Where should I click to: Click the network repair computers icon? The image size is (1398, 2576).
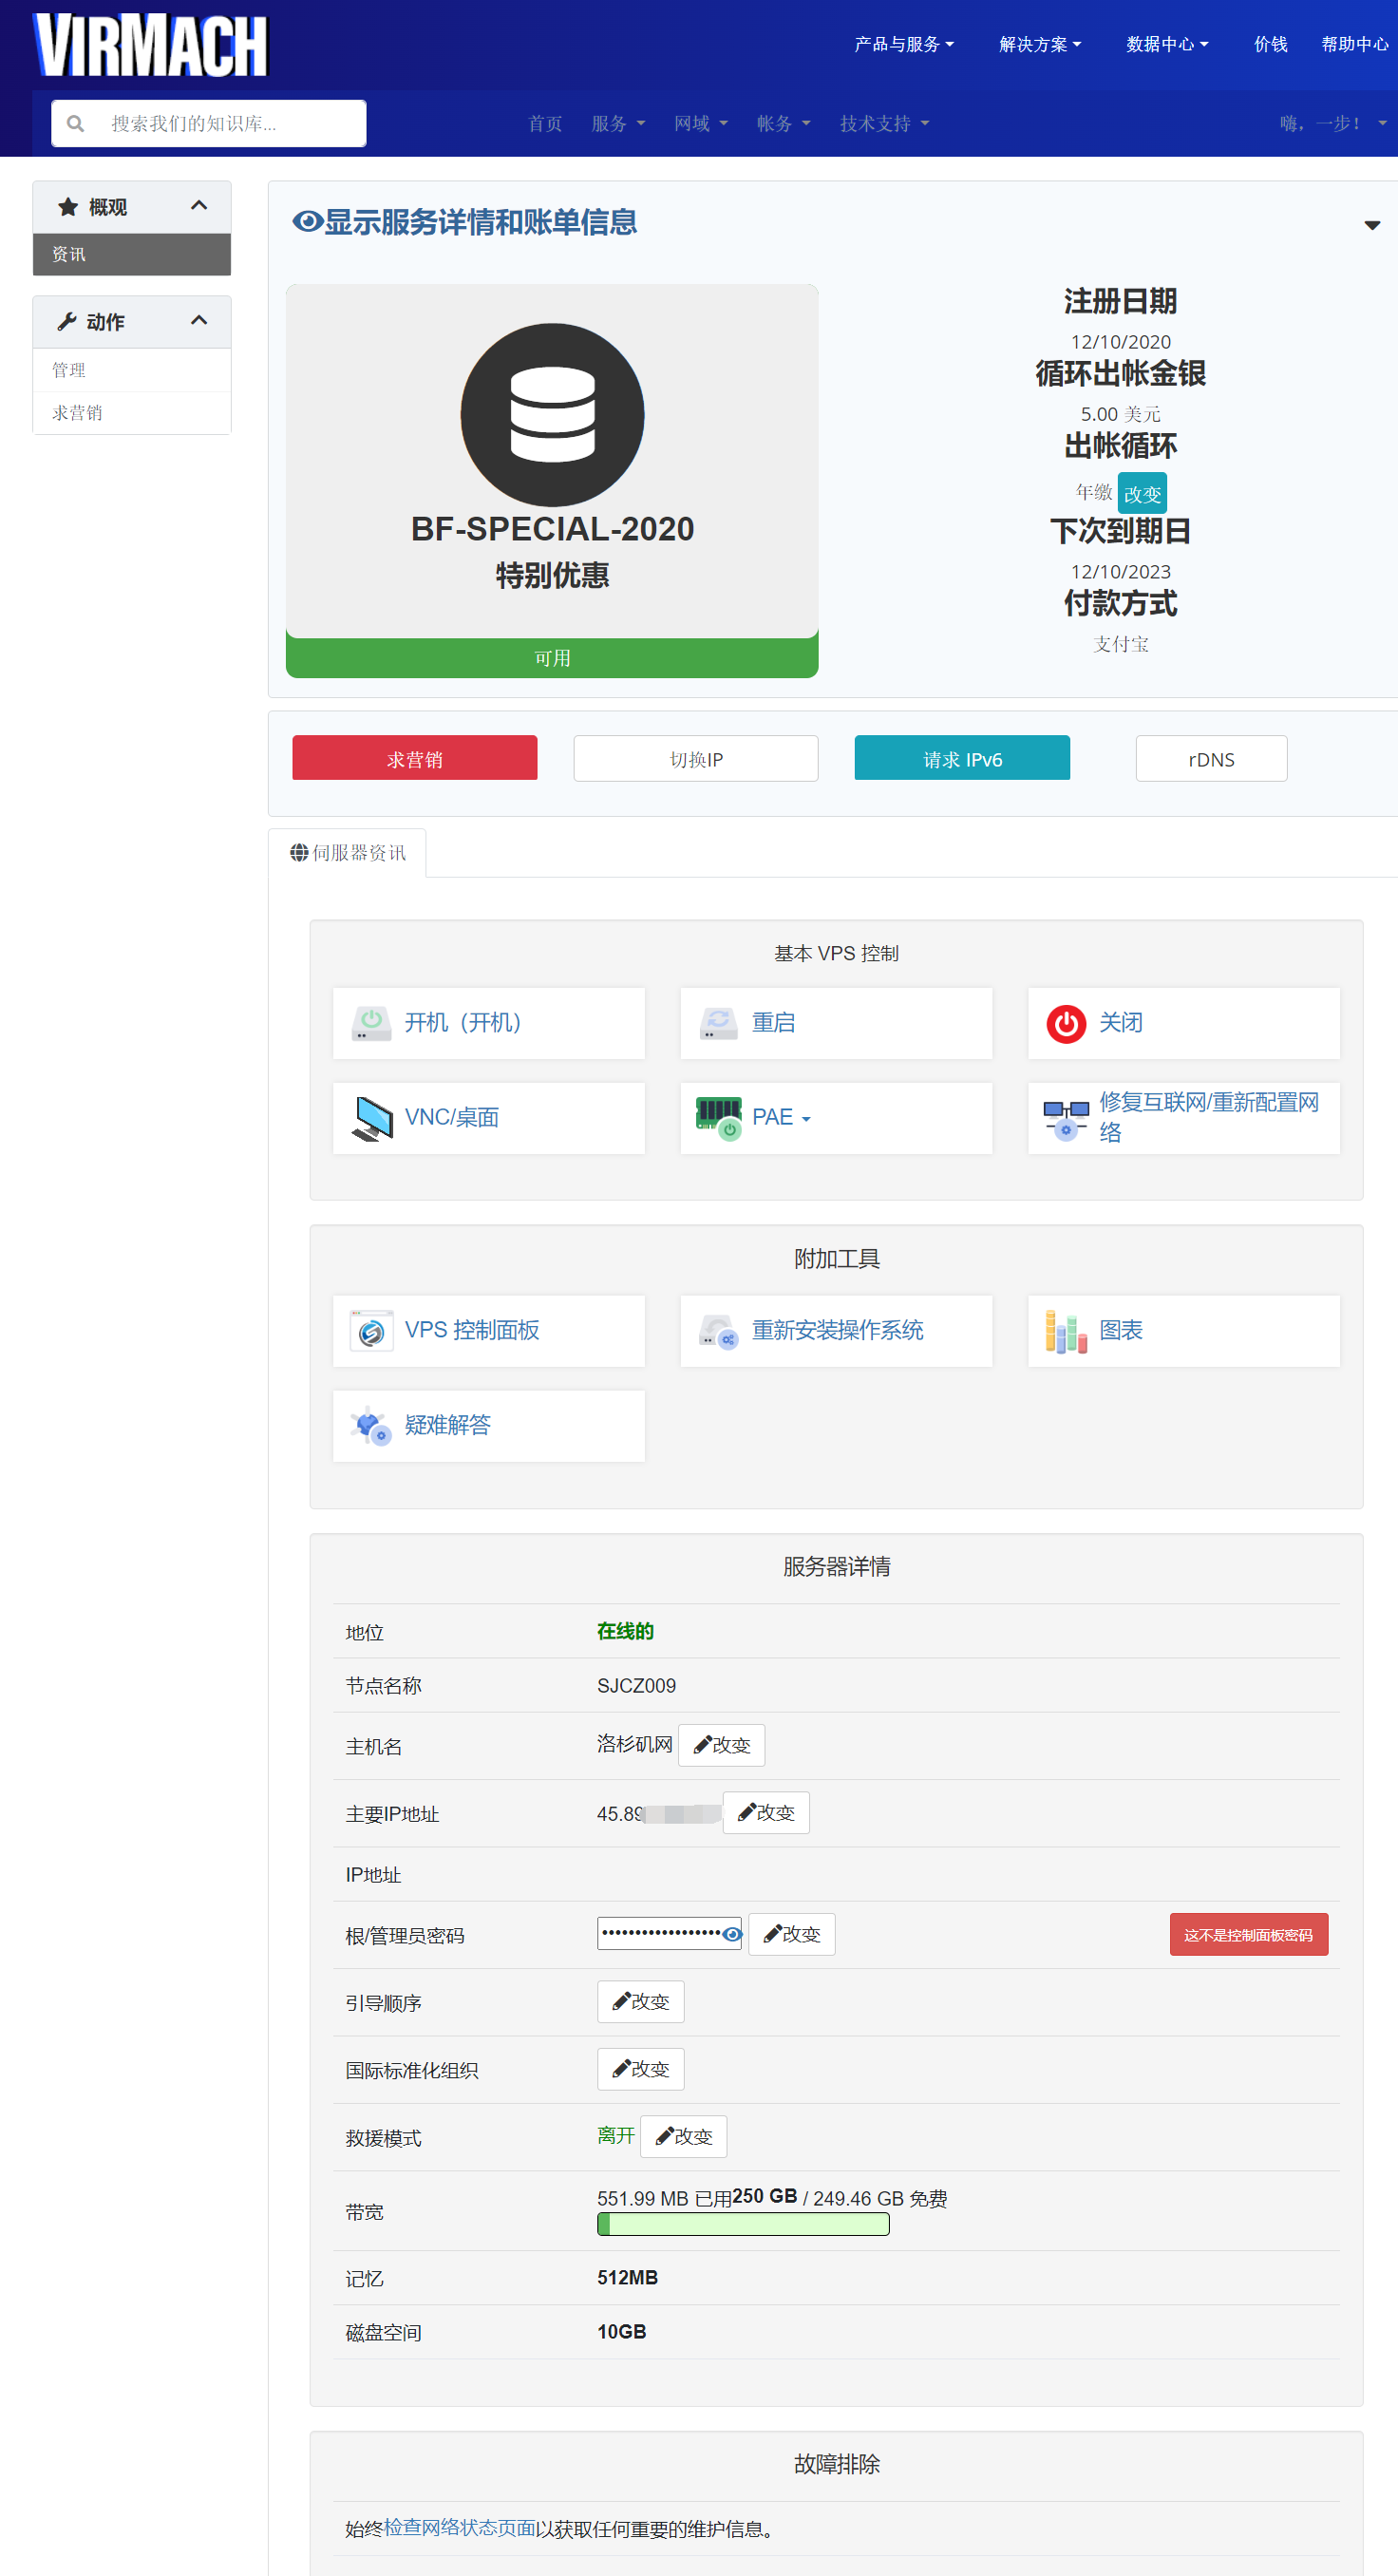click(x=1066, y=1118)
